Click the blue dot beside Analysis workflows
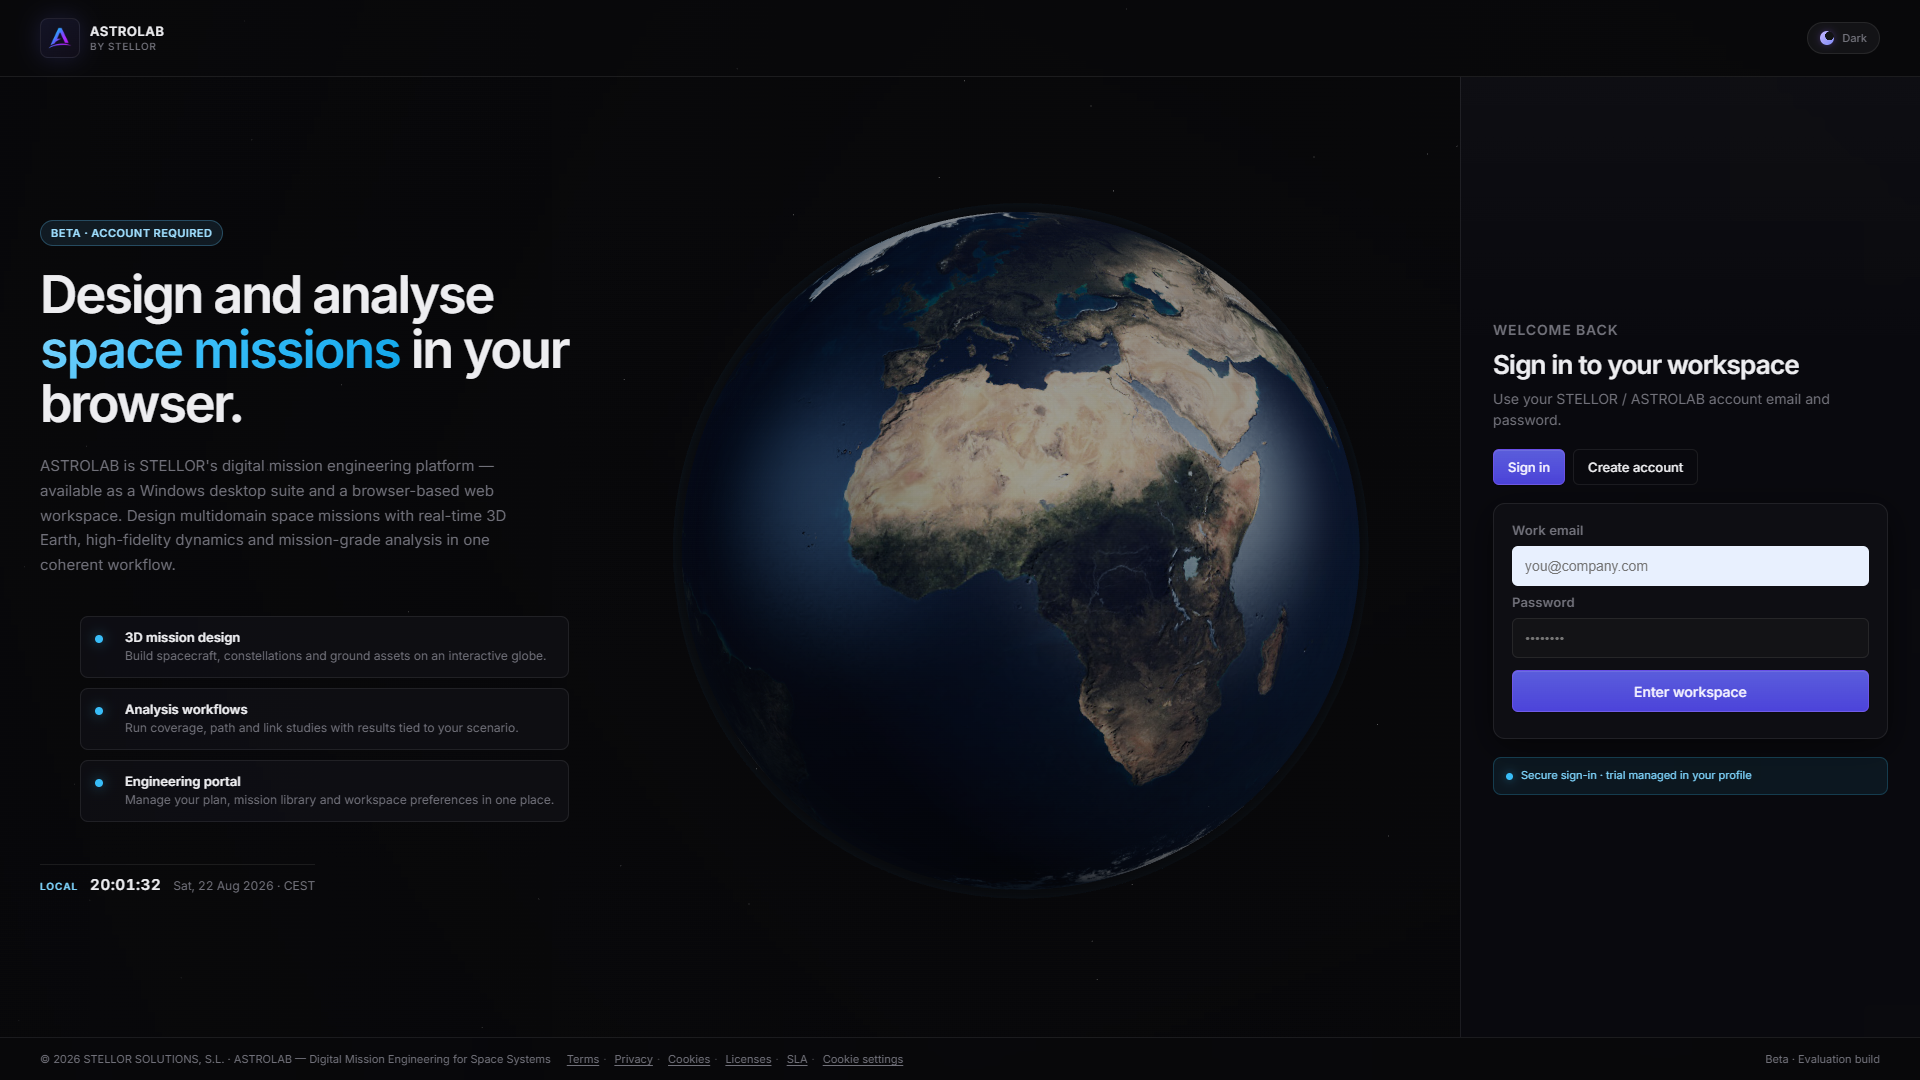 (99, 711)
